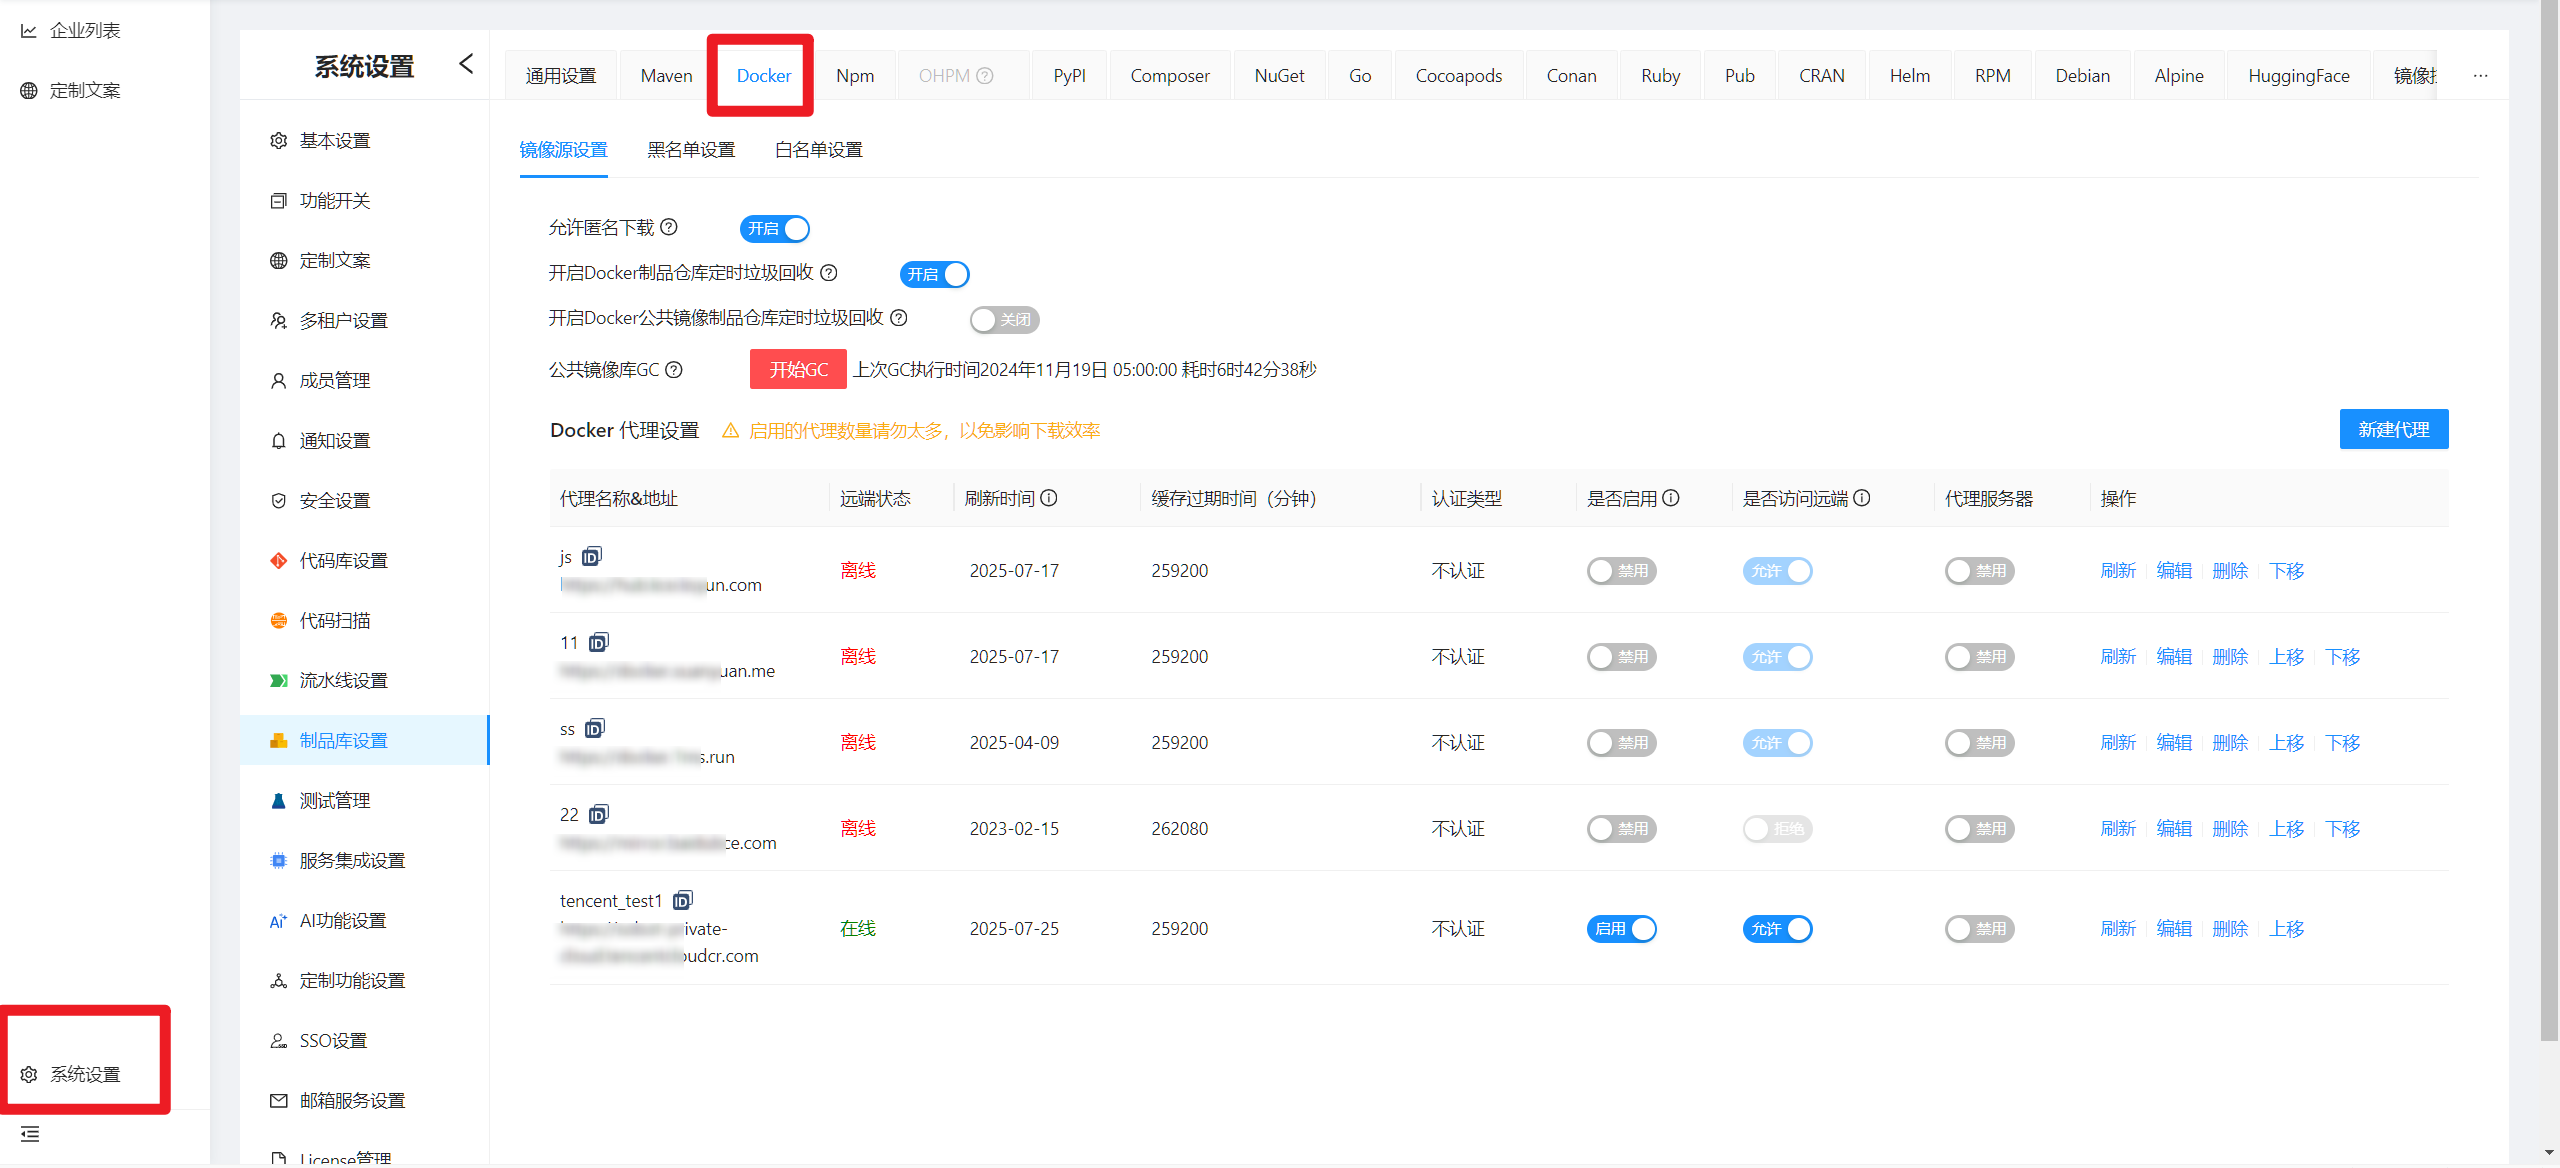2560x1168 pixels.
Task: Enable Docker公共镜像制品仓库定时垃圾回收
Action: pos(1004,319)
